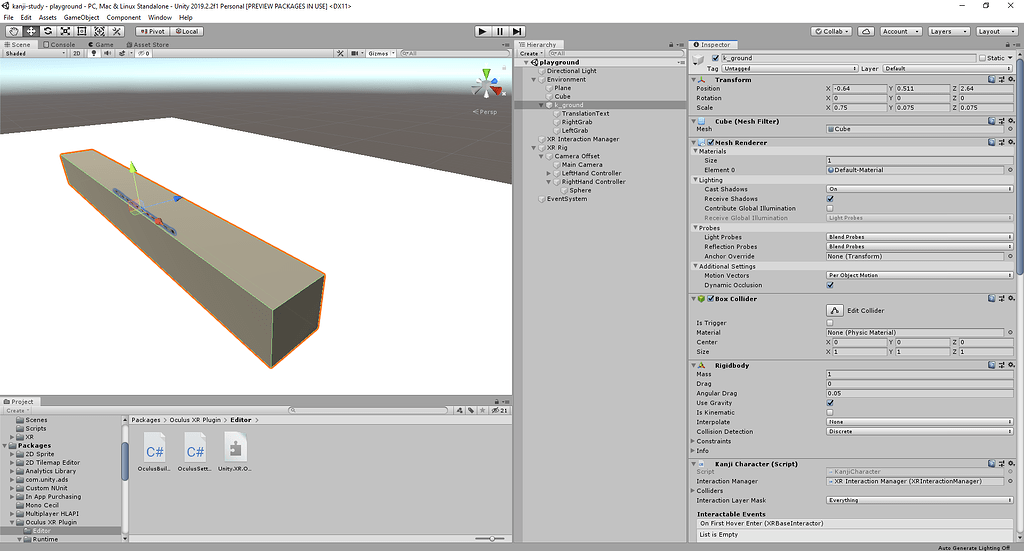The image size is (1024, 551).
Task: Switch to the Console tab
Action: pos(60,44)
